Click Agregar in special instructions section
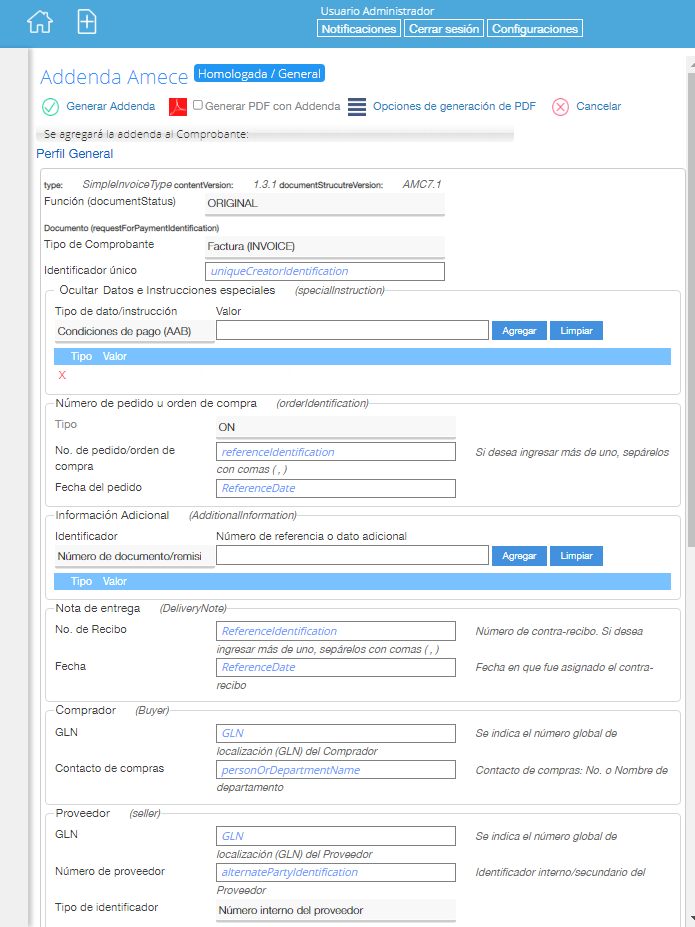Screen dimensions: 695x927 click(518, 331)
